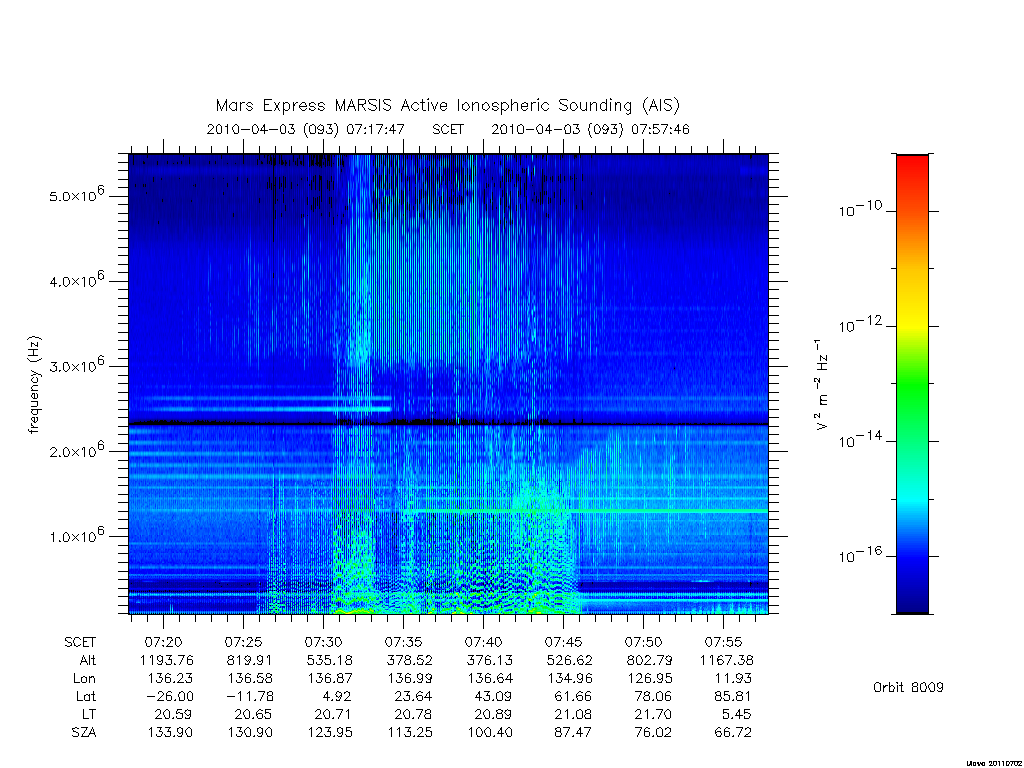Click the SZA value '133.90'

170,732
